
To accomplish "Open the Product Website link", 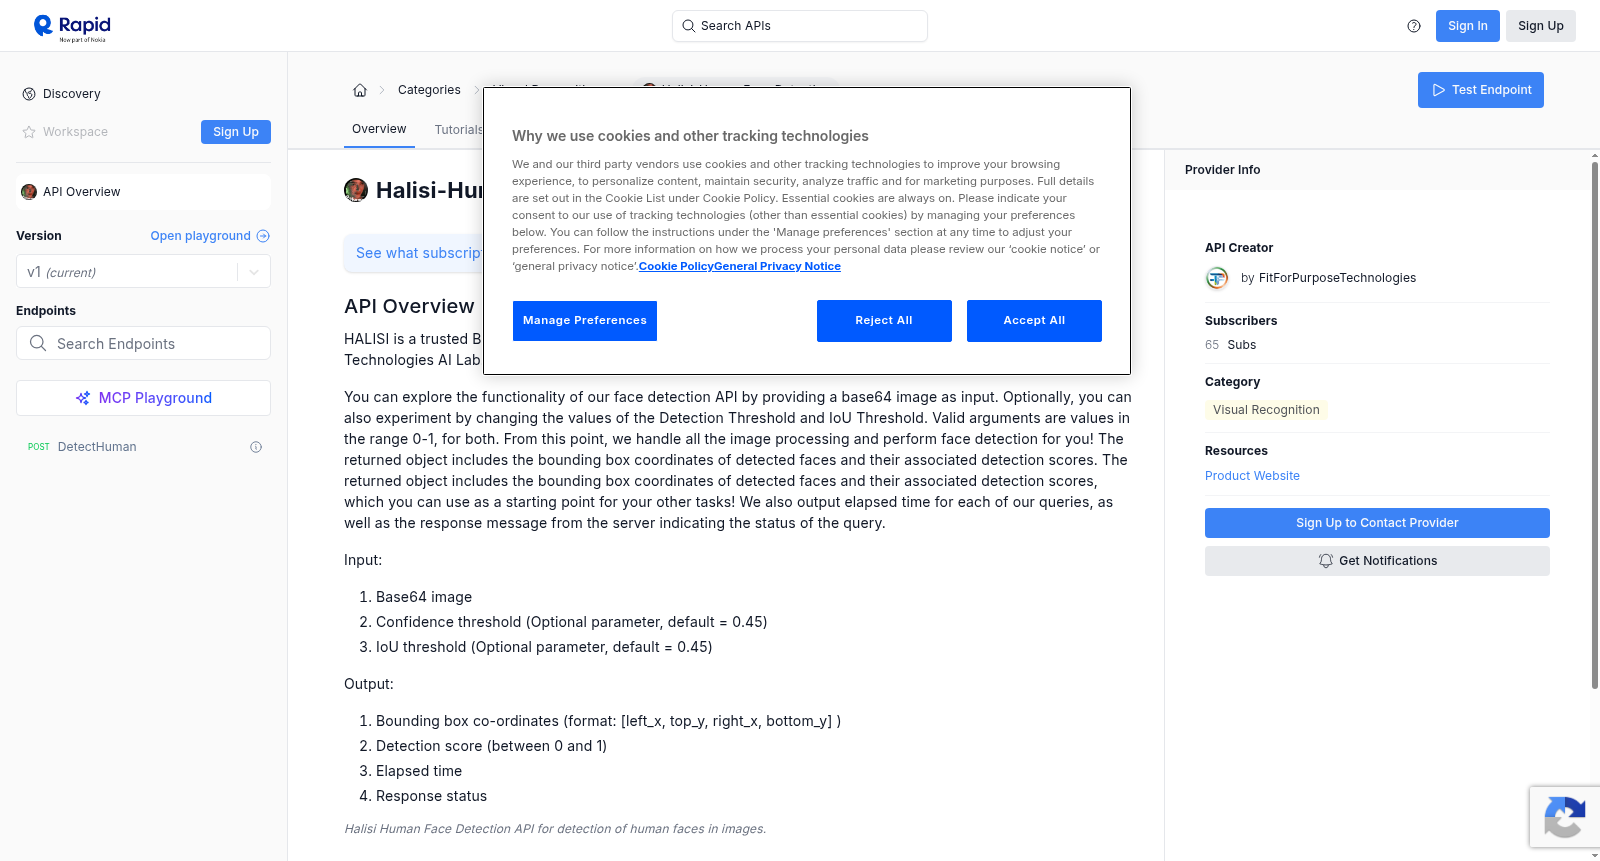I will (1252, 476).
